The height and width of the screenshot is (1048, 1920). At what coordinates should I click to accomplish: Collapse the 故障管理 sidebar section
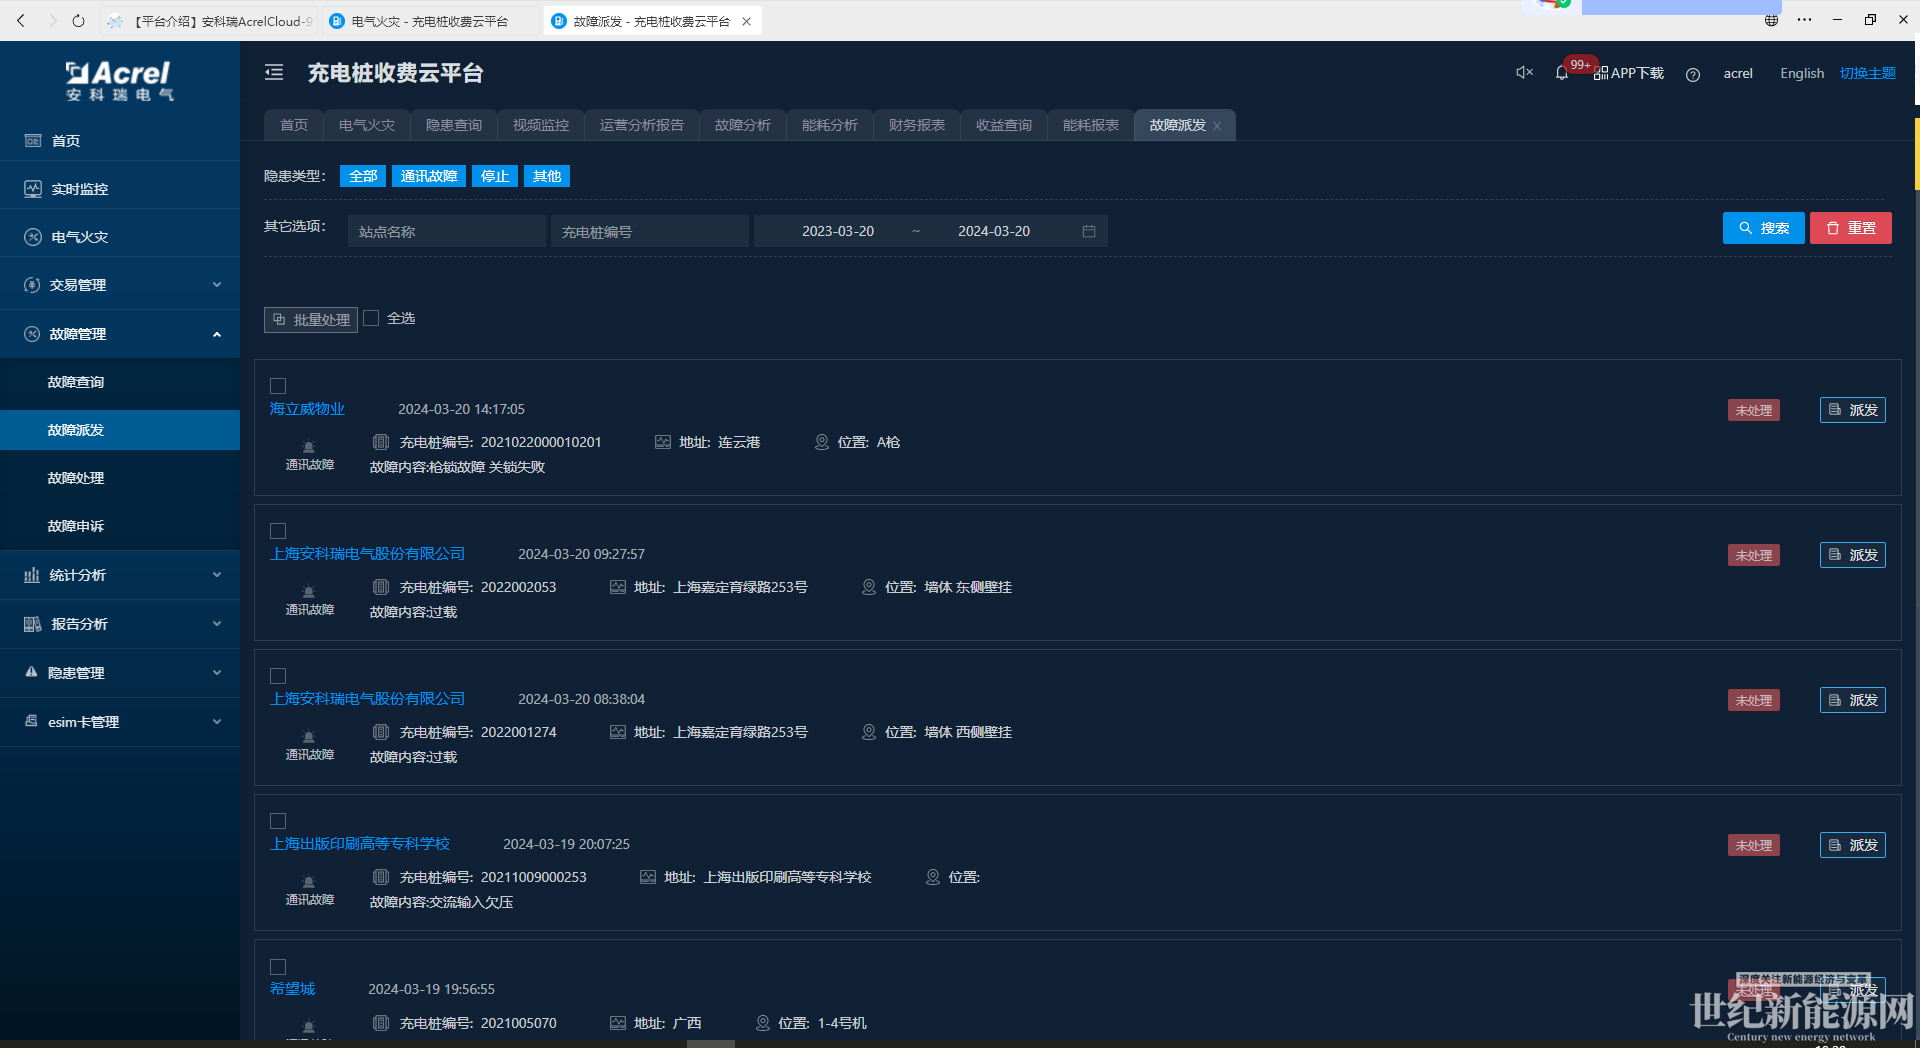pyautogui.click(x=120, y=334)
